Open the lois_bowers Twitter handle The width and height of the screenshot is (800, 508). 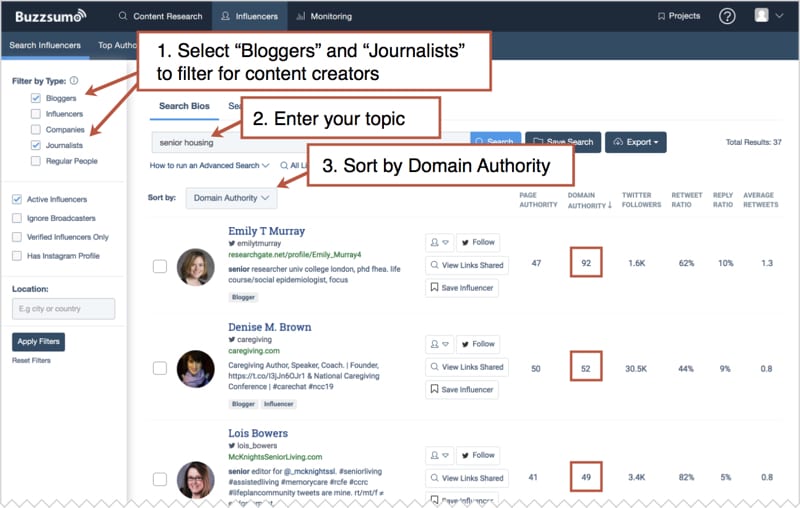pos(253,445)
